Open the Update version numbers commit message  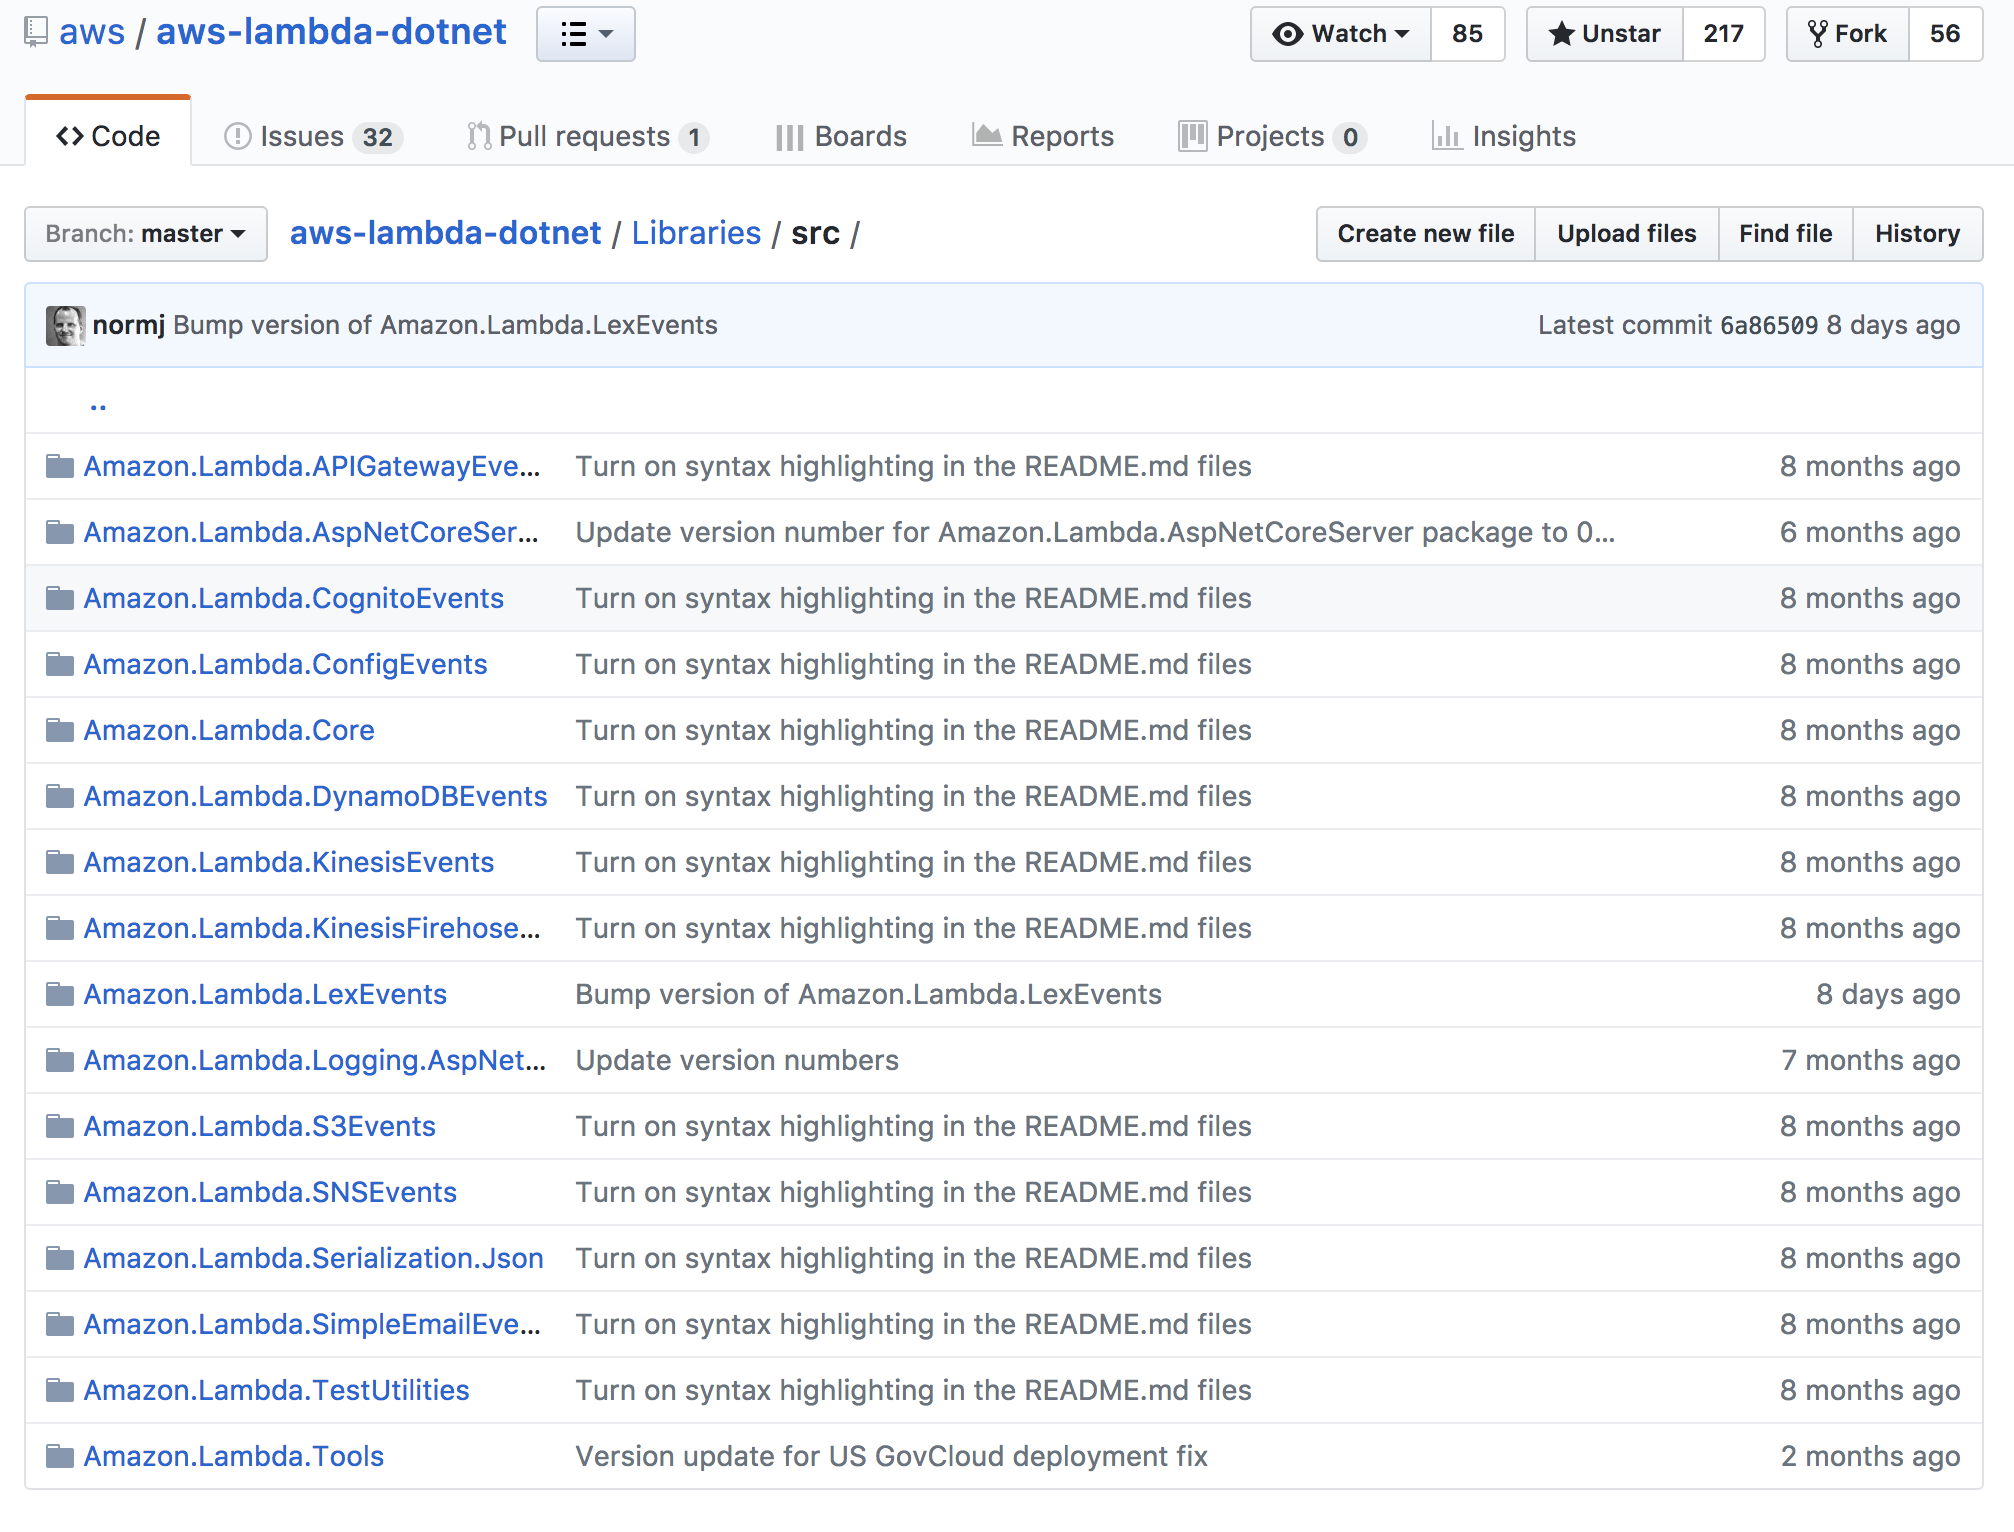[737, 1060]
